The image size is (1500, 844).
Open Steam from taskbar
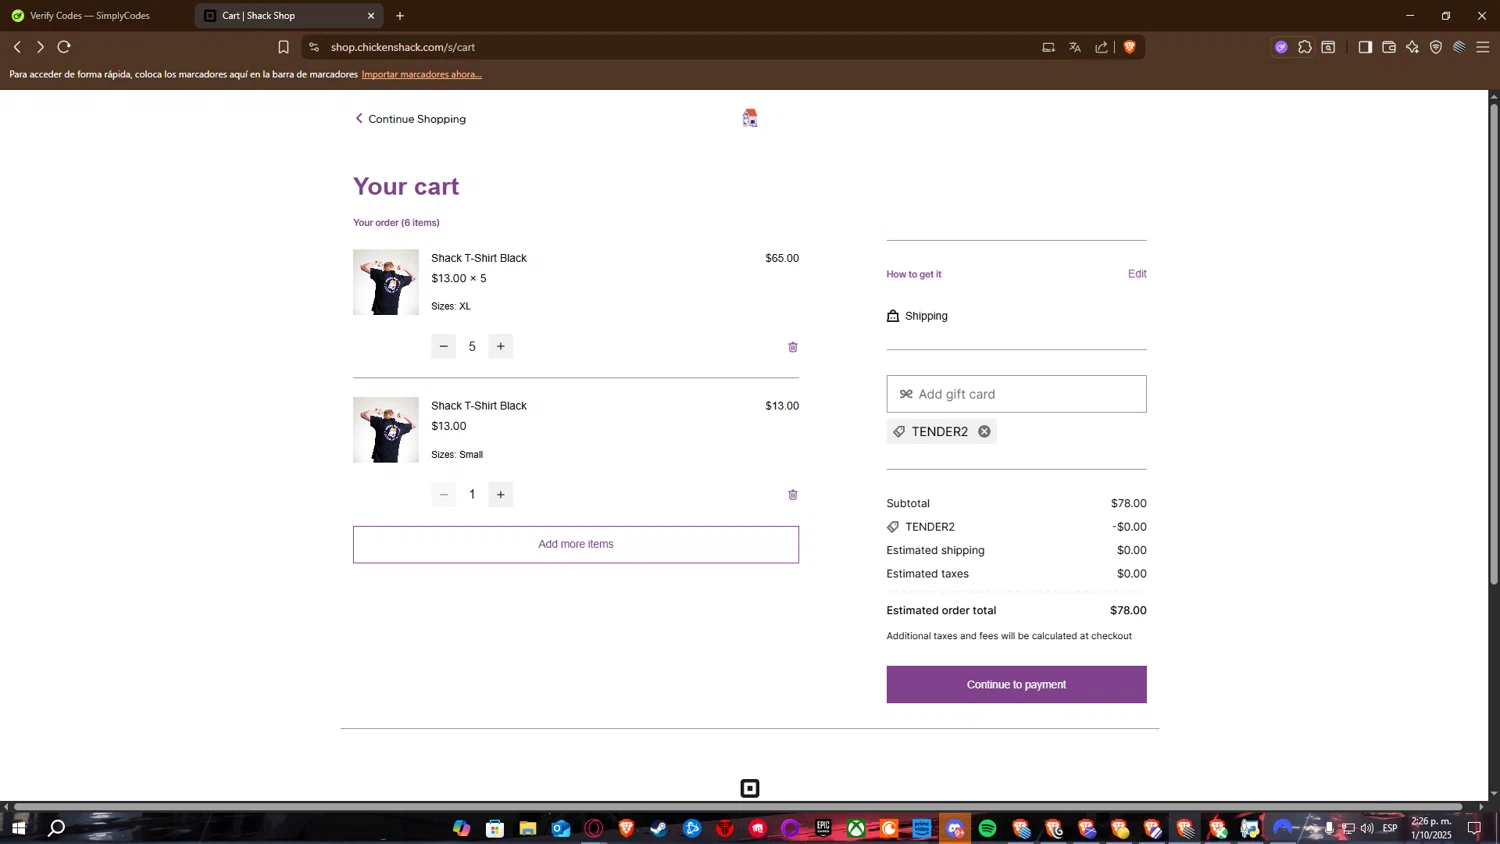tap(659, 828)
